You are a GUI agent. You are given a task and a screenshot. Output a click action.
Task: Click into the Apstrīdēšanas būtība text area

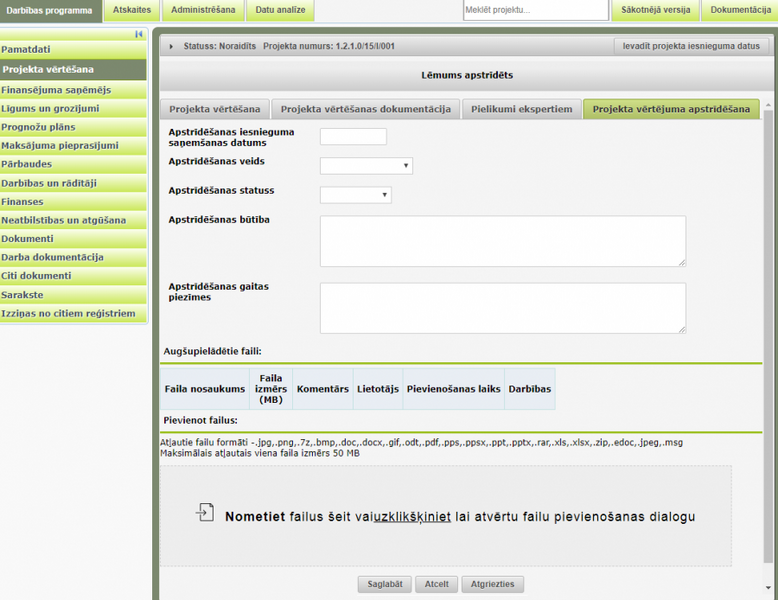click(x=502, y=241)
